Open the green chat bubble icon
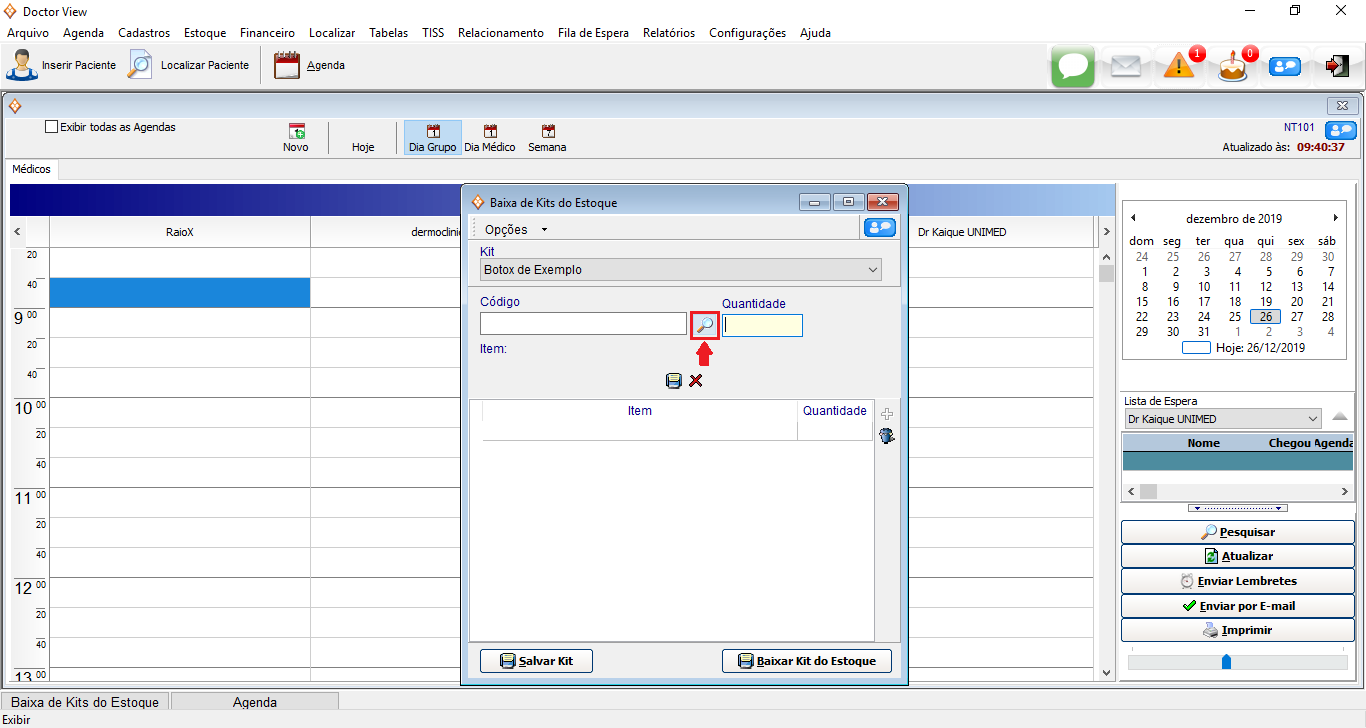The image size is (1366, 728). click(x=1073, y=66)
